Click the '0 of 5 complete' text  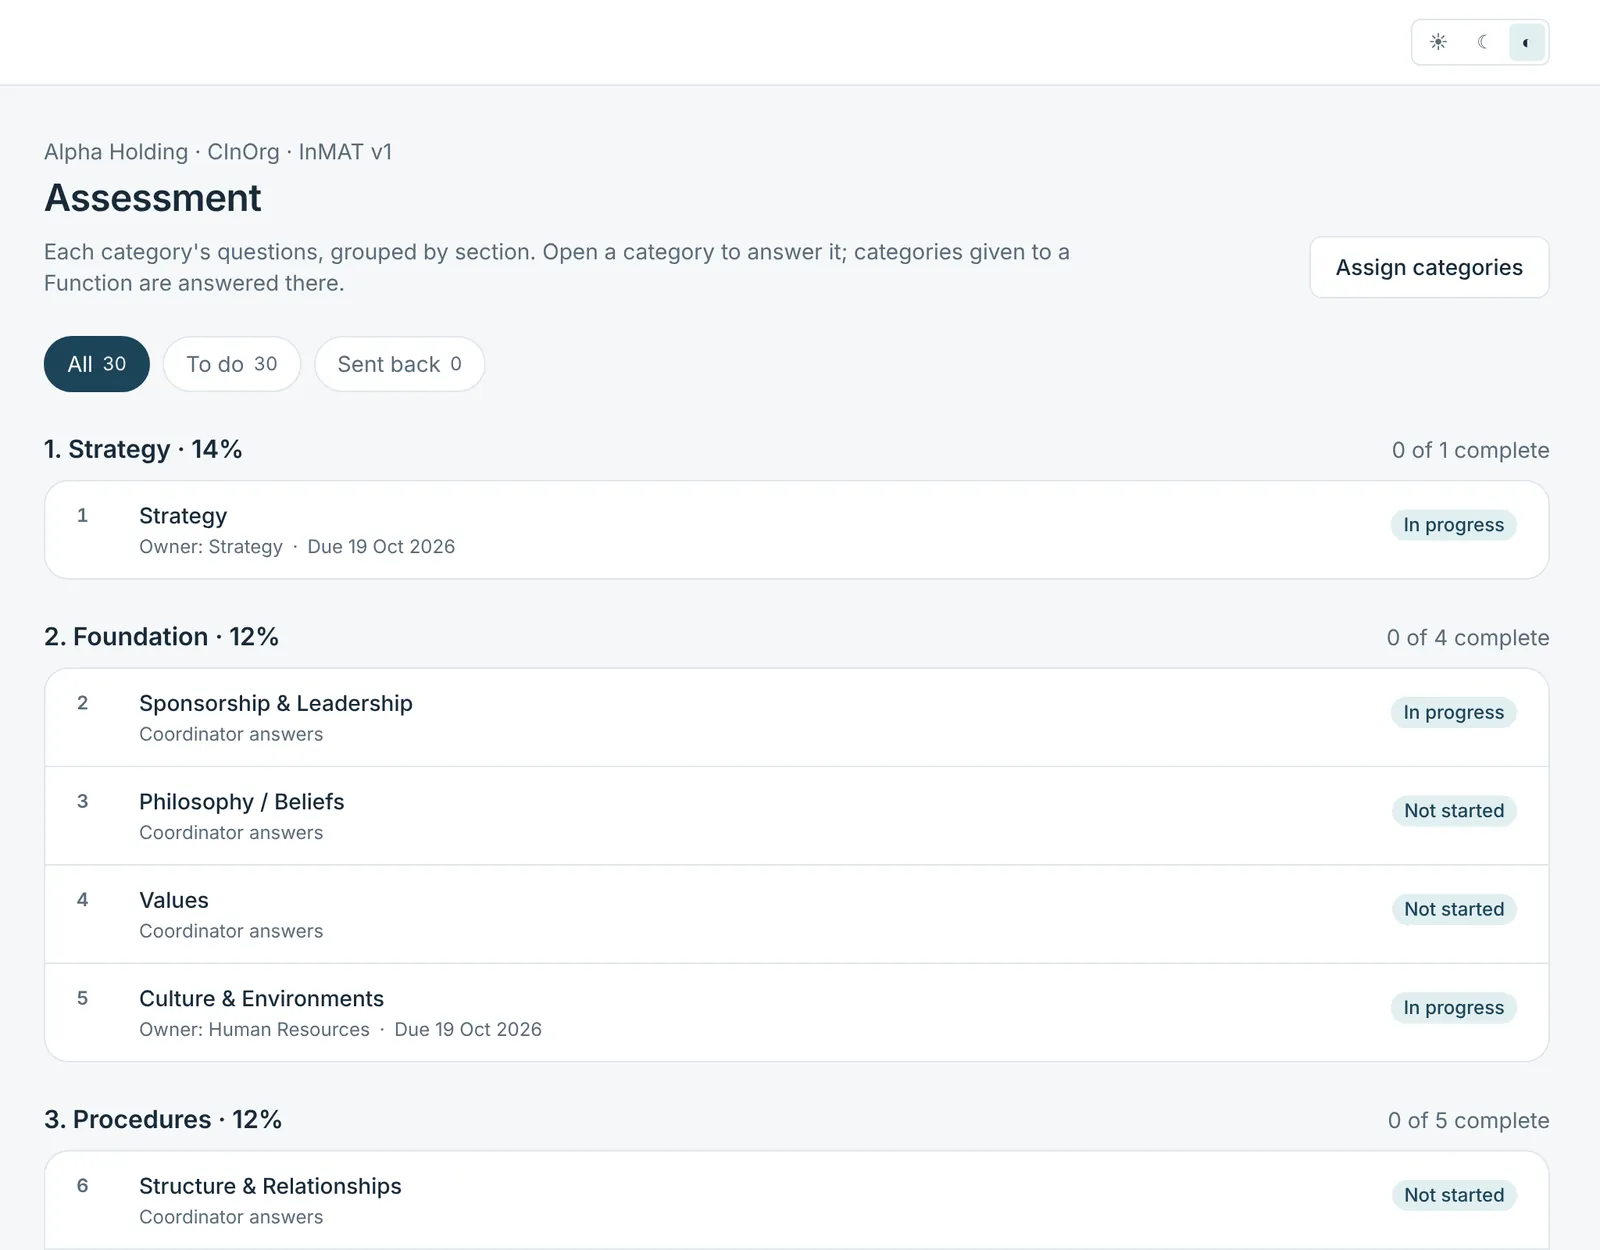click(x=1468, y=1121)
